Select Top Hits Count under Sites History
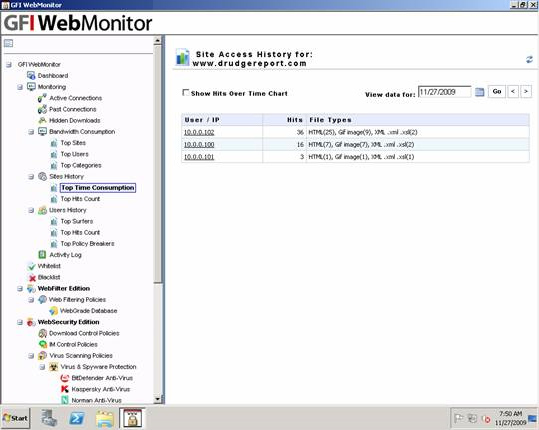Image resolution: width=539 pixels, height=430 pixels. coord(80,199)
